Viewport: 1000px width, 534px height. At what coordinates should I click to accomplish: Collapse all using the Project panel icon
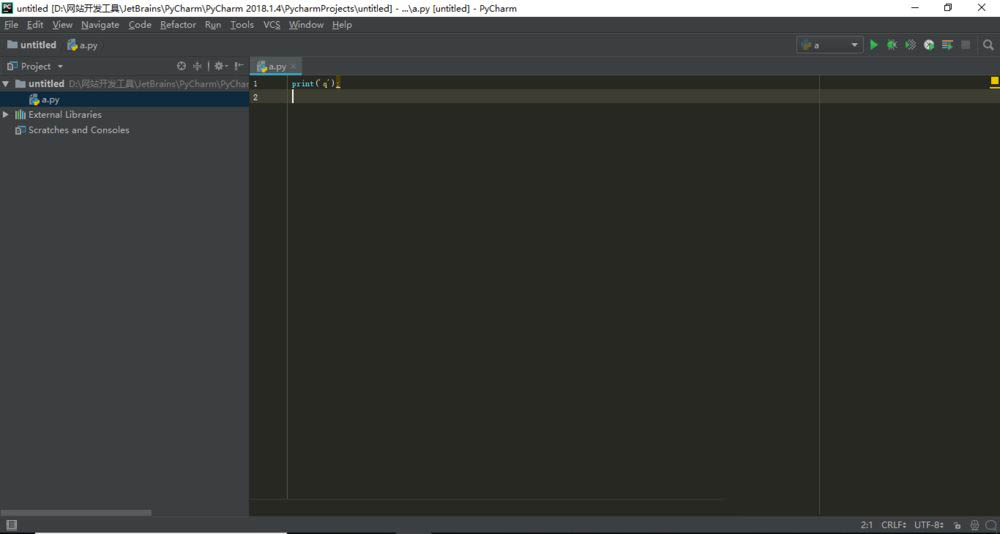click(x=197, y=66)
